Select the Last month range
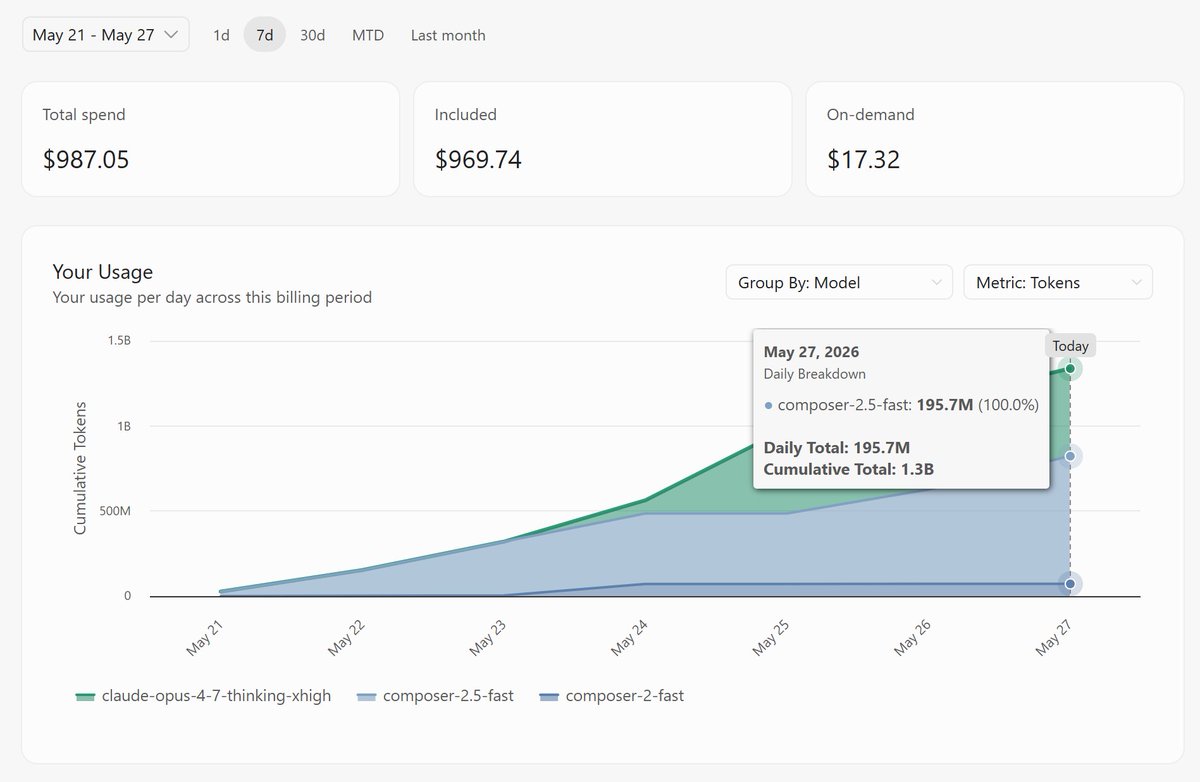The height and width of the screenshot is (782, 1200). tap(448, 35)
